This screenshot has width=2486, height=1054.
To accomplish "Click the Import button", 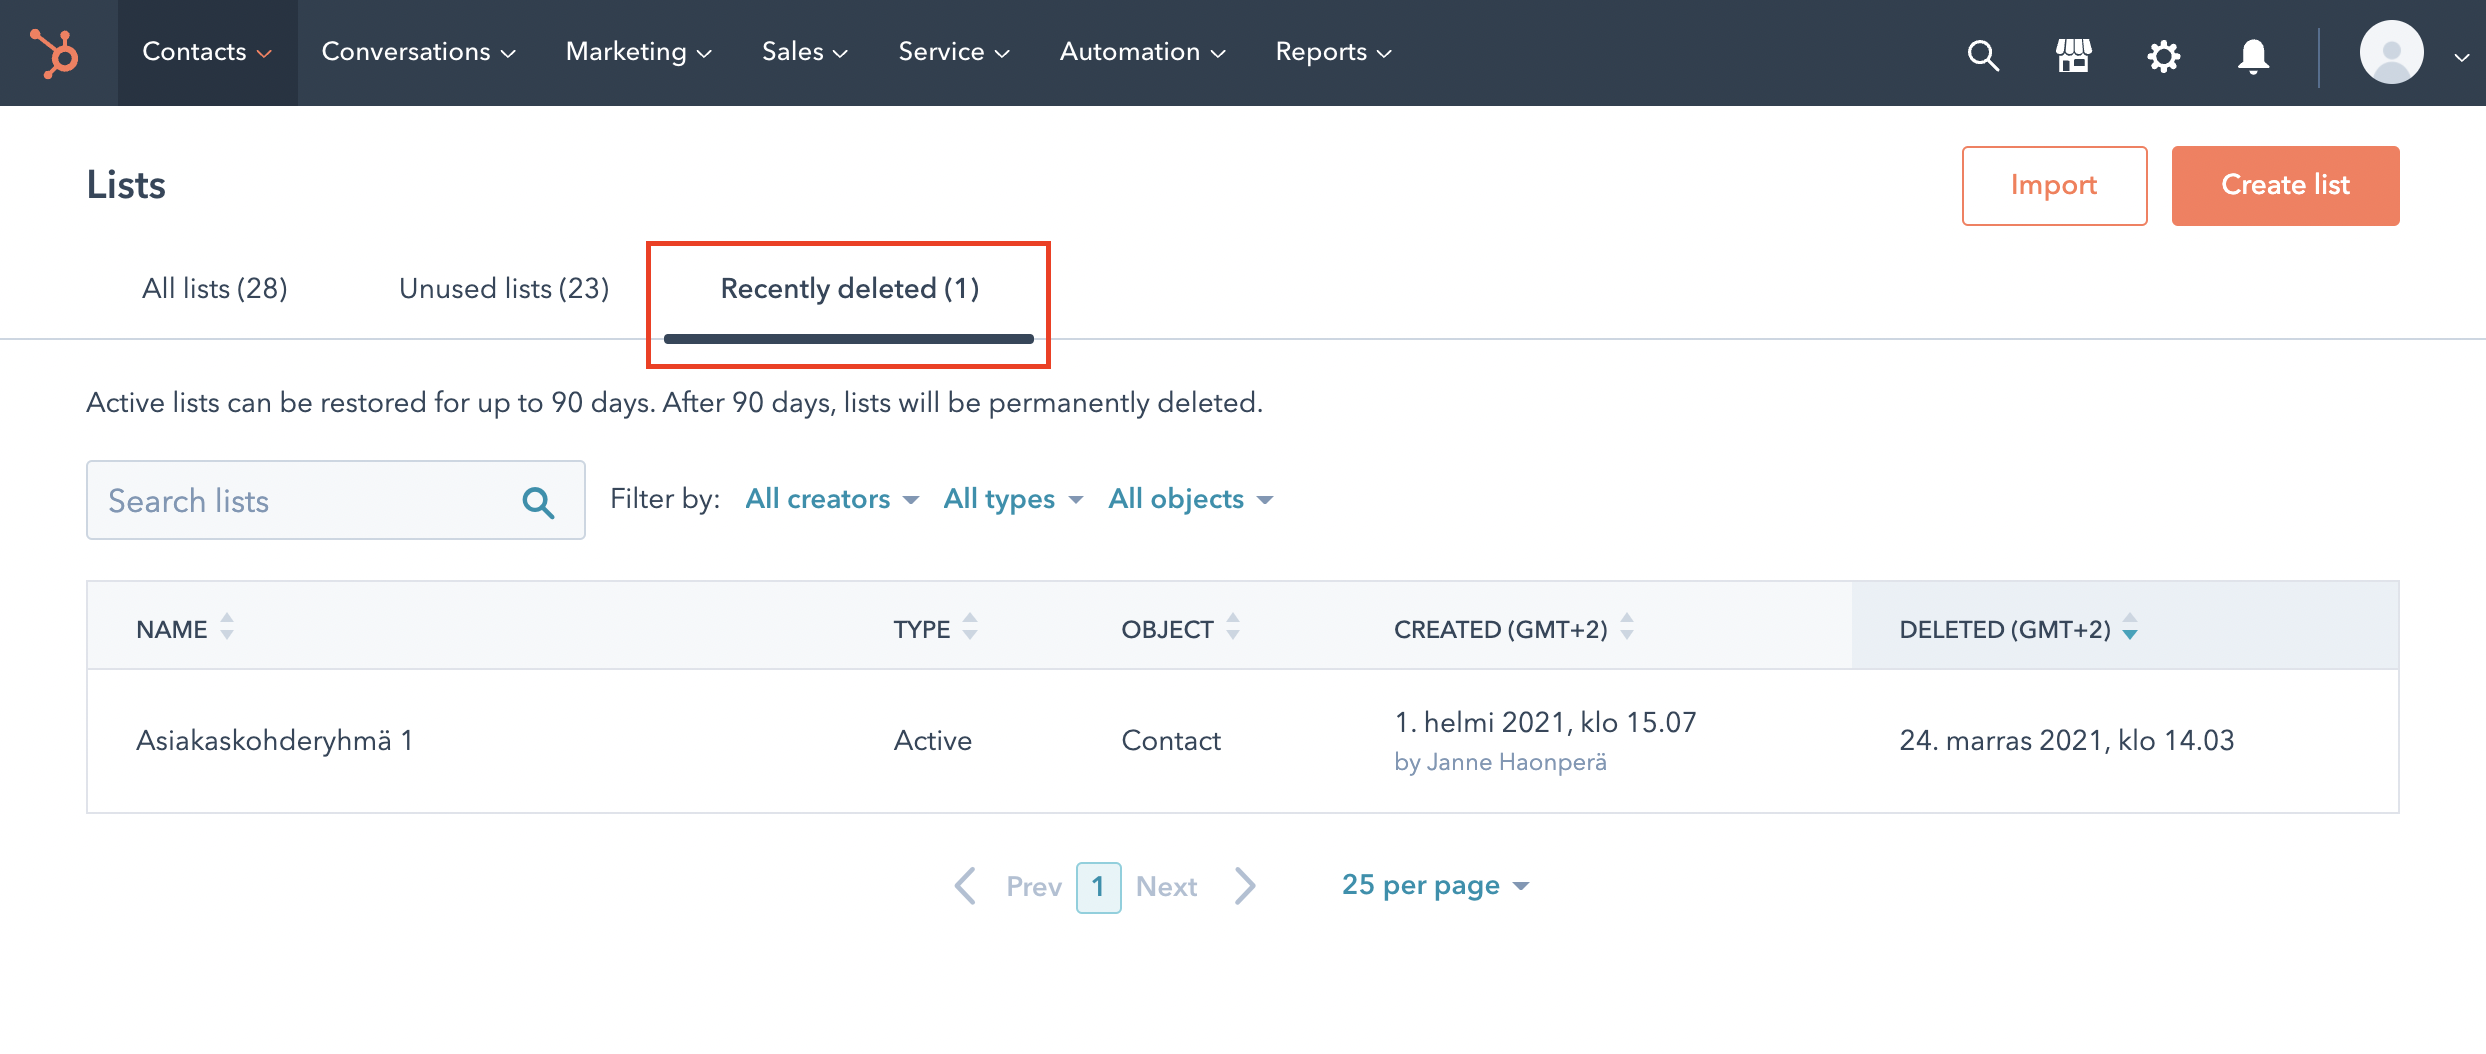I will coord(2054,185).
